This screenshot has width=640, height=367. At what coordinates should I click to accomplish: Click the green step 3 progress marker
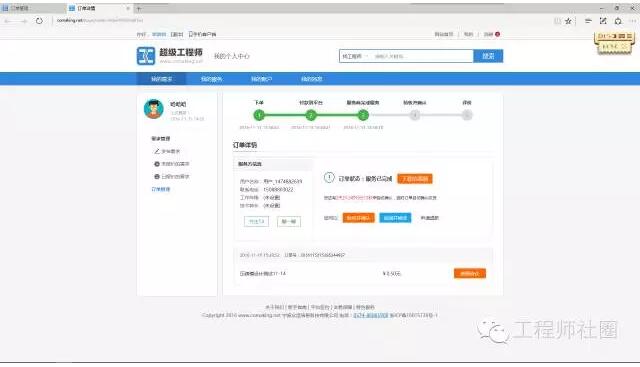click(363, 116)
